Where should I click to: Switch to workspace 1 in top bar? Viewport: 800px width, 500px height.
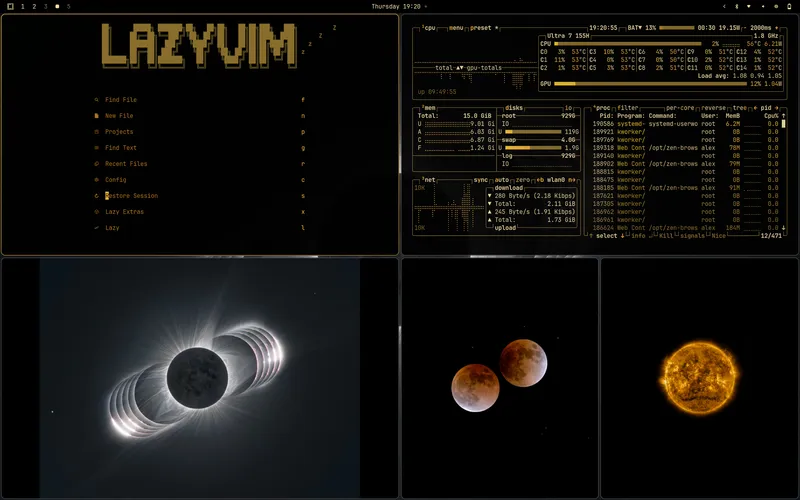(x=22, y=7)
